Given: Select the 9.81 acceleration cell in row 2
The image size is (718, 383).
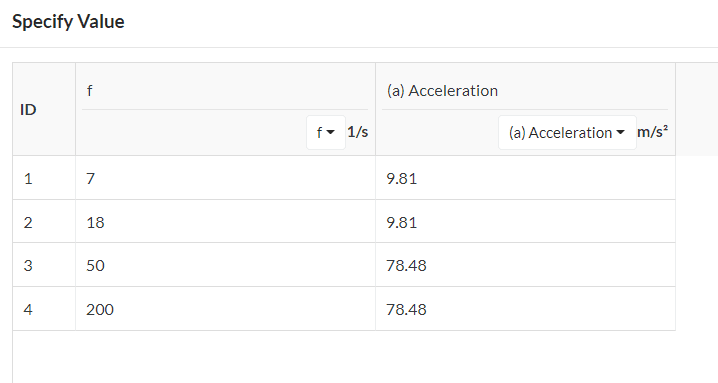Looking at the screenshot, I should pyautogui.click(x=525, y=222).
